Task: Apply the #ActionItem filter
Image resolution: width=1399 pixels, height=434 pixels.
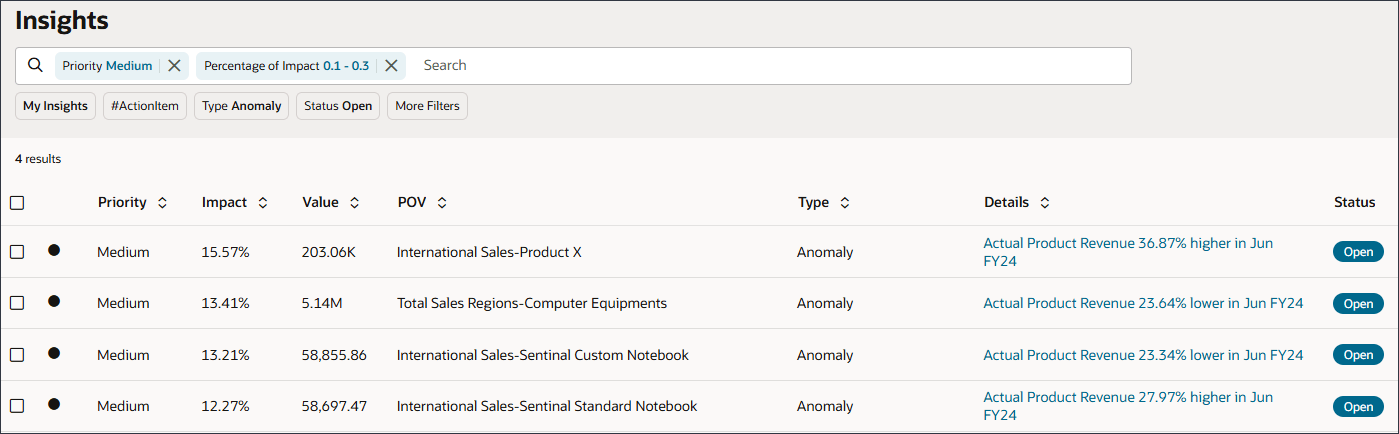Action: (145, 106)
